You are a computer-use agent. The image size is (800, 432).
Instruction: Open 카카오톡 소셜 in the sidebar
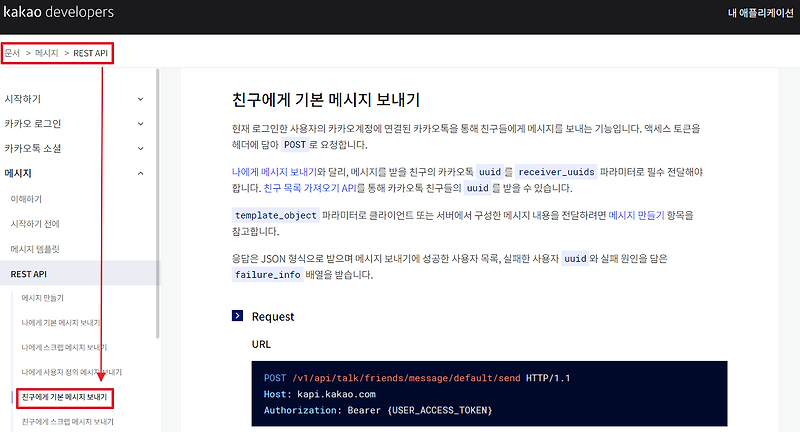click(x=33, y=148)
